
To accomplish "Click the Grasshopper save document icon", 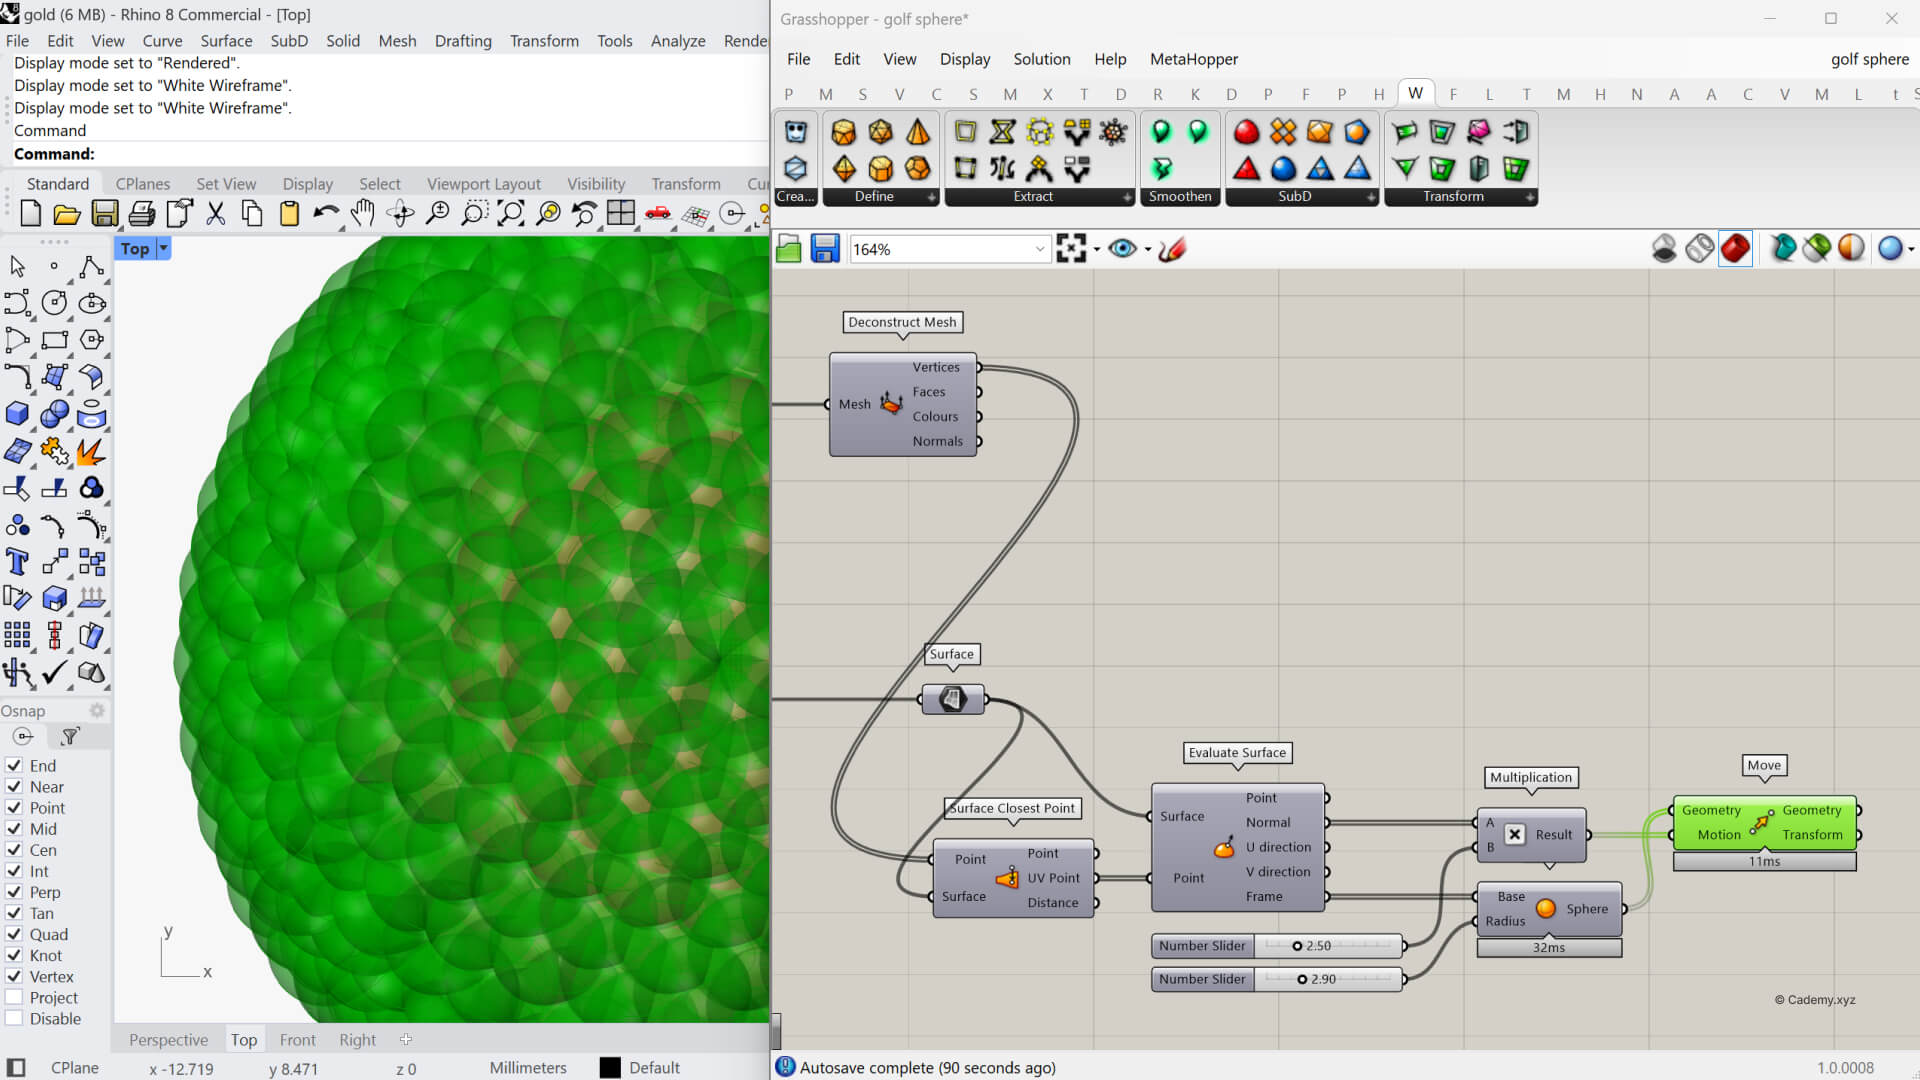I will 825,249.
